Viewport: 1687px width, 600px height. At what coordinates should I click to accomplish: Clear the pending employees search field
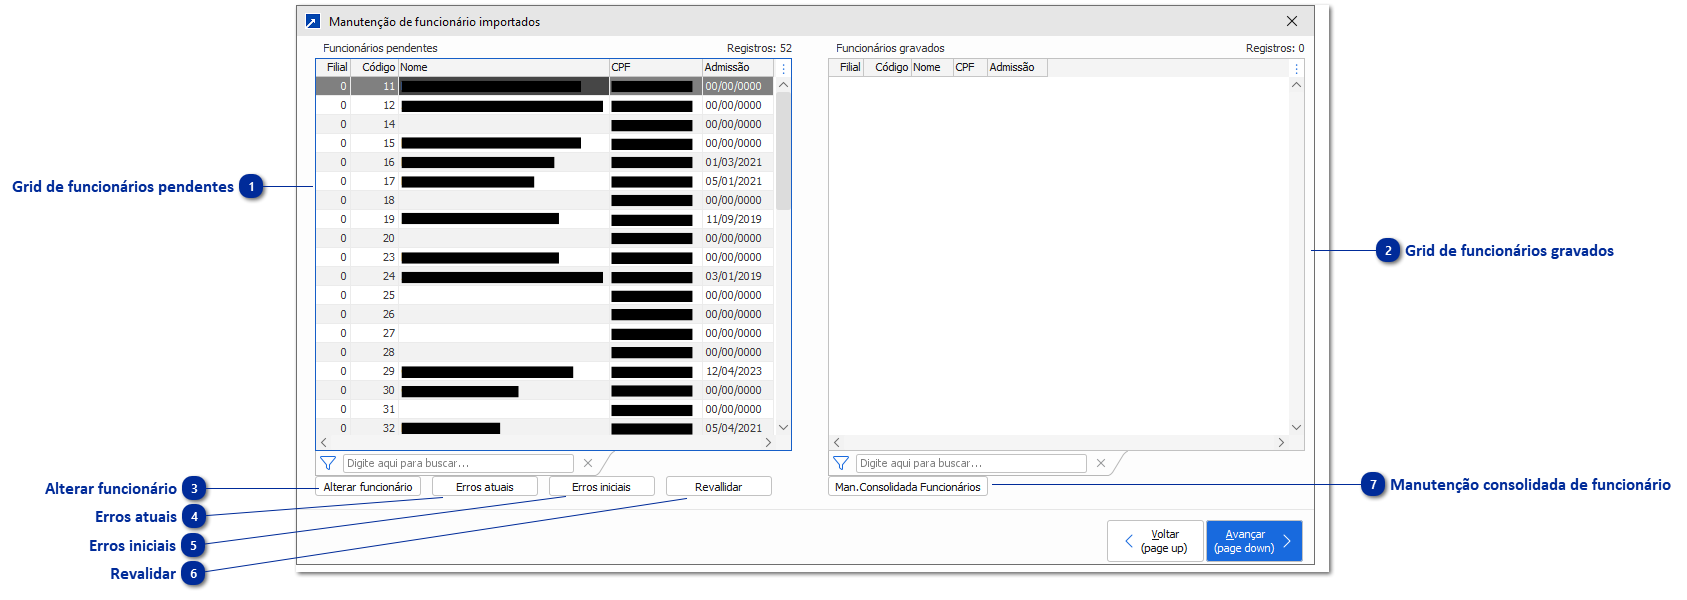(x=588, y=463)
